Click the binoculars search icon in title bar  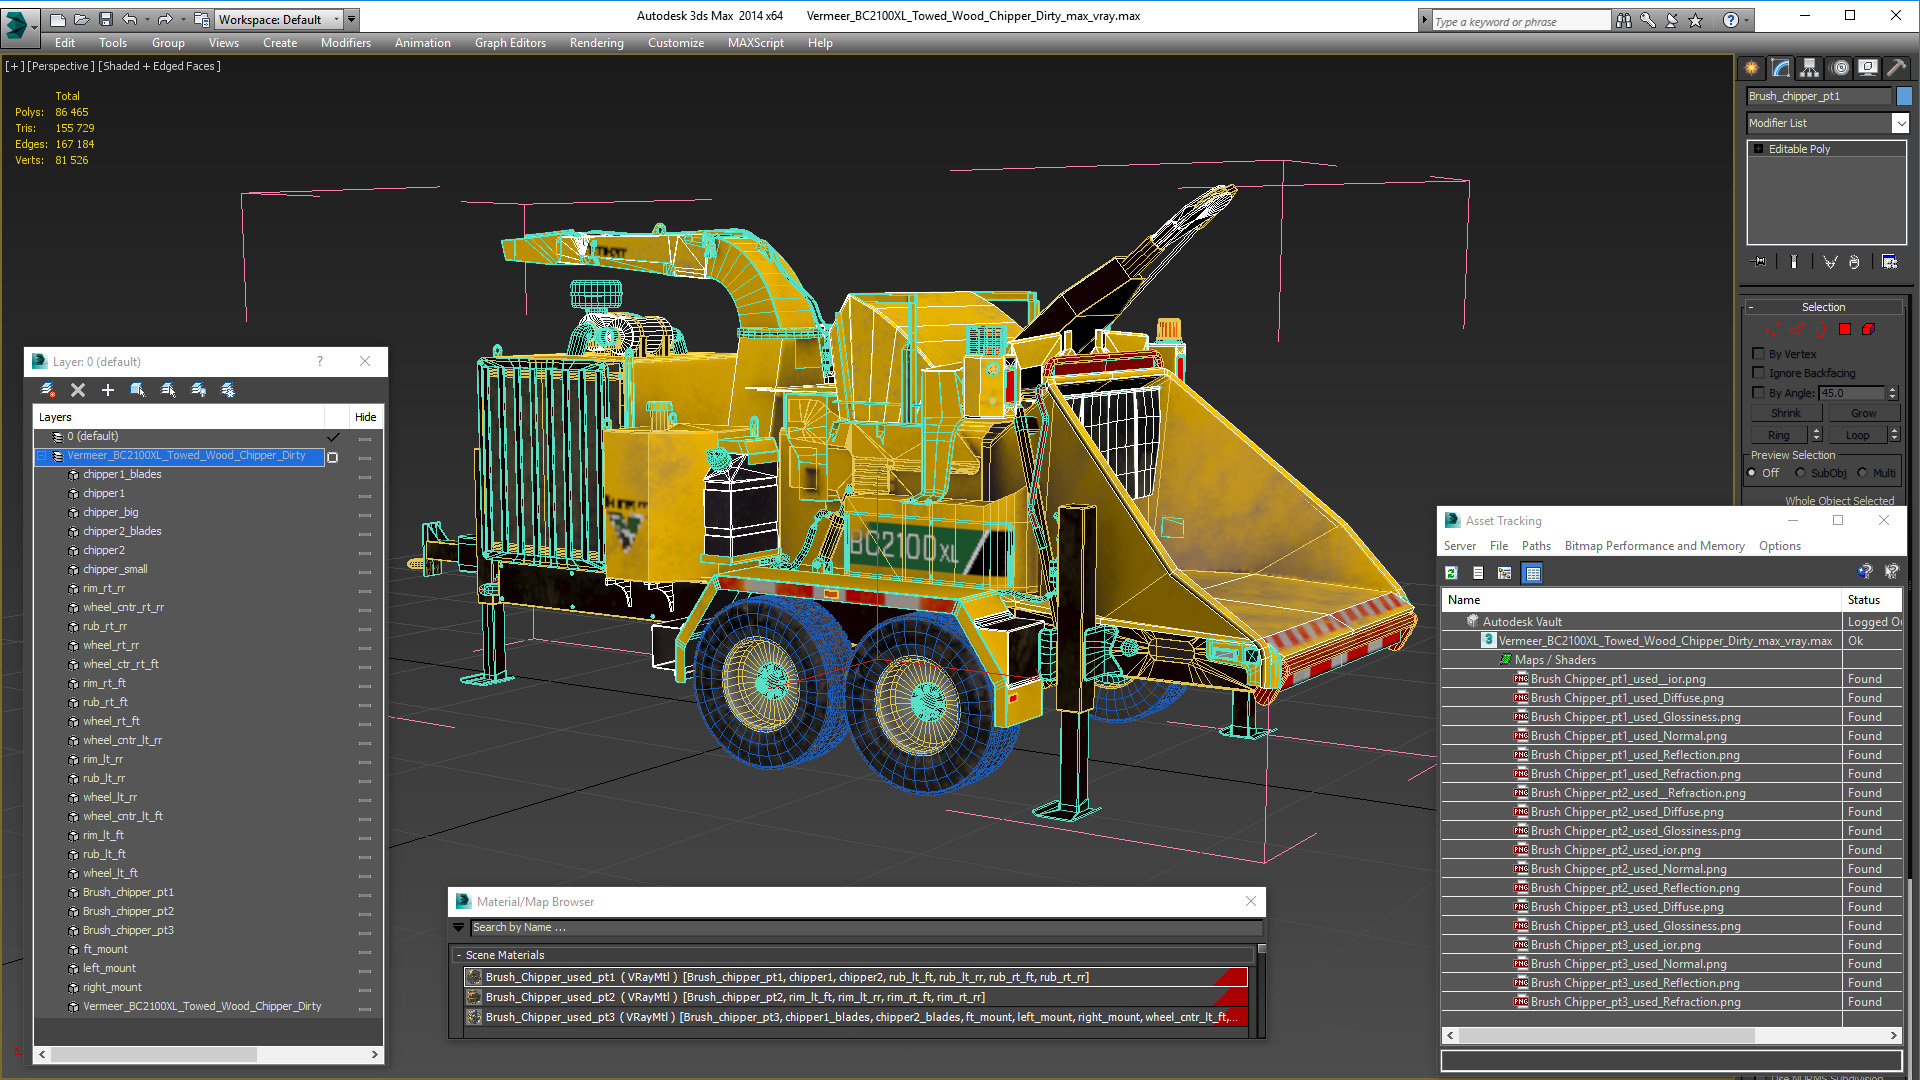1623,20
